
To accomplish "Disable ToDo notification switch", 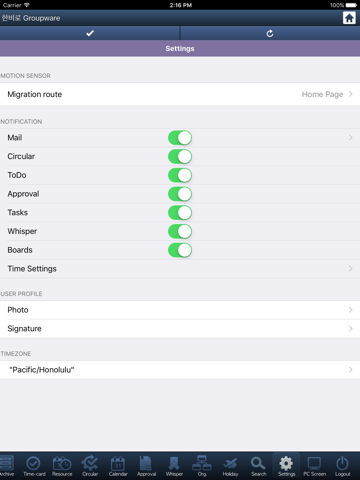I will [180, 175].
